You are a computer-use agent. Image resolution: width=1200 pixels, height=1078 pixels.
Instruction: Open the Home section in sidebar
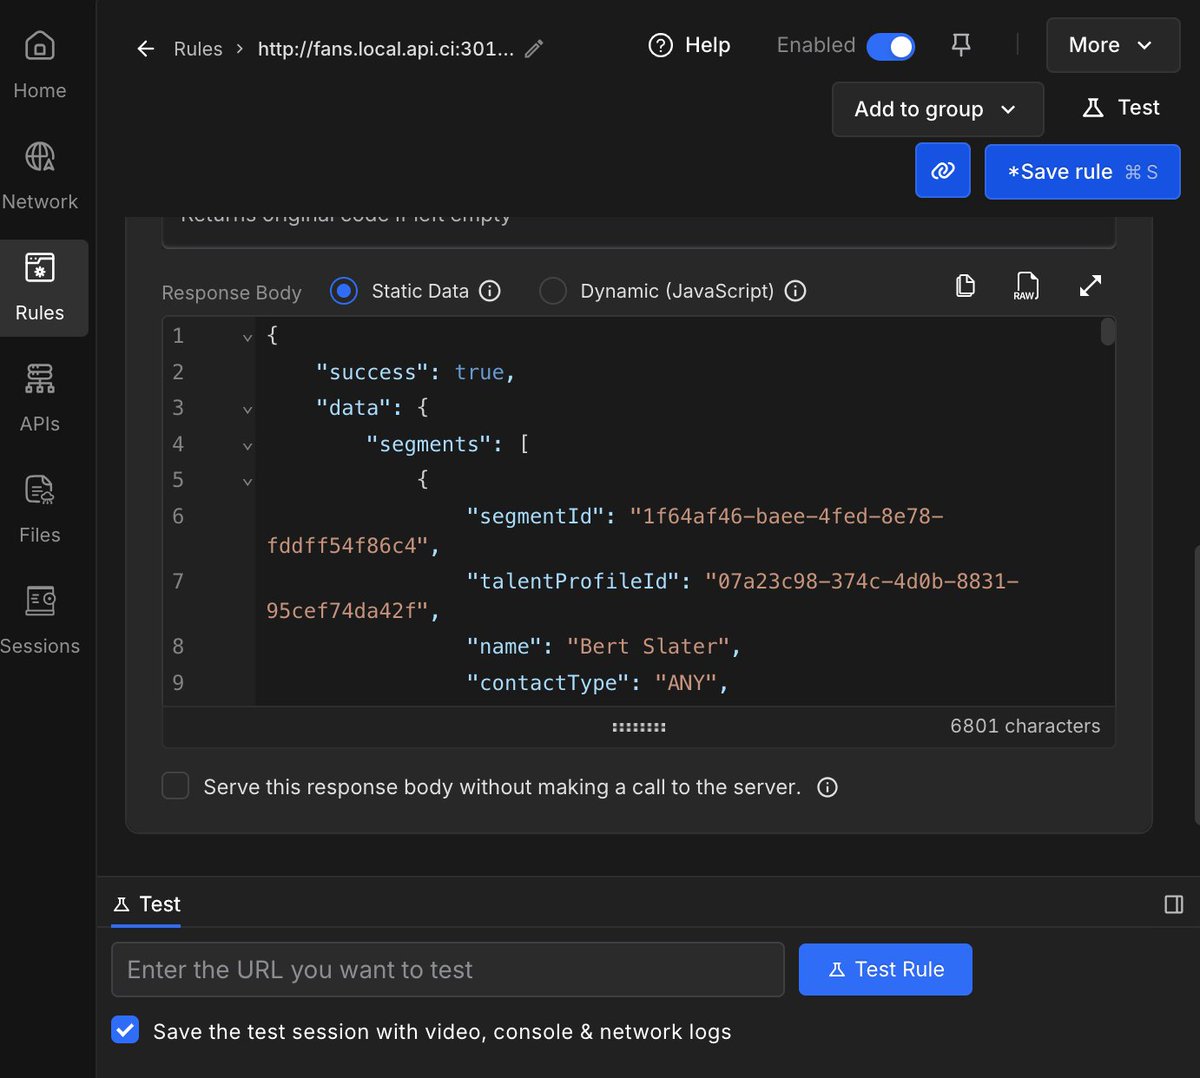tap(40, 66)
